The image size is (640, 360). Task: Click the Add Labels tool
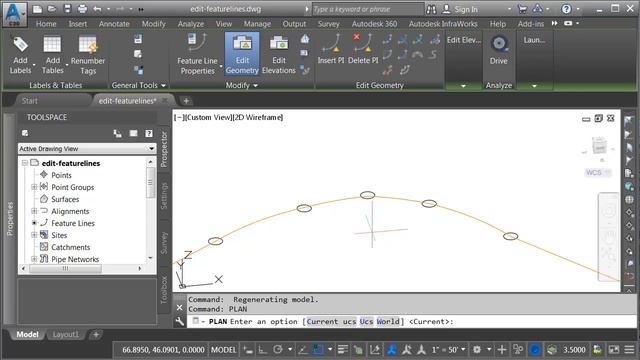point(20,55)
